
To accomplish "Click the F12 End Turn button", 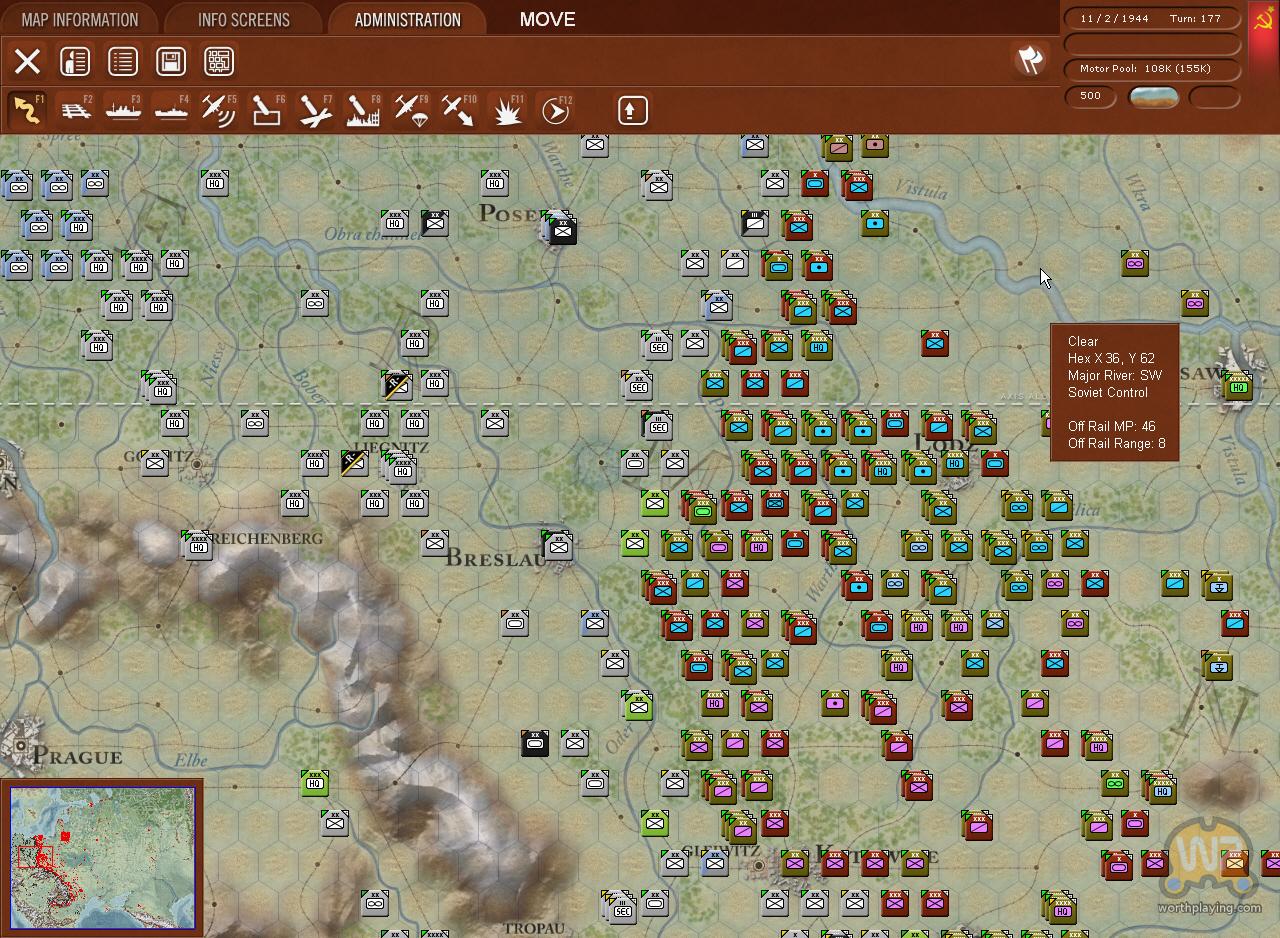I will pos(555,110).
